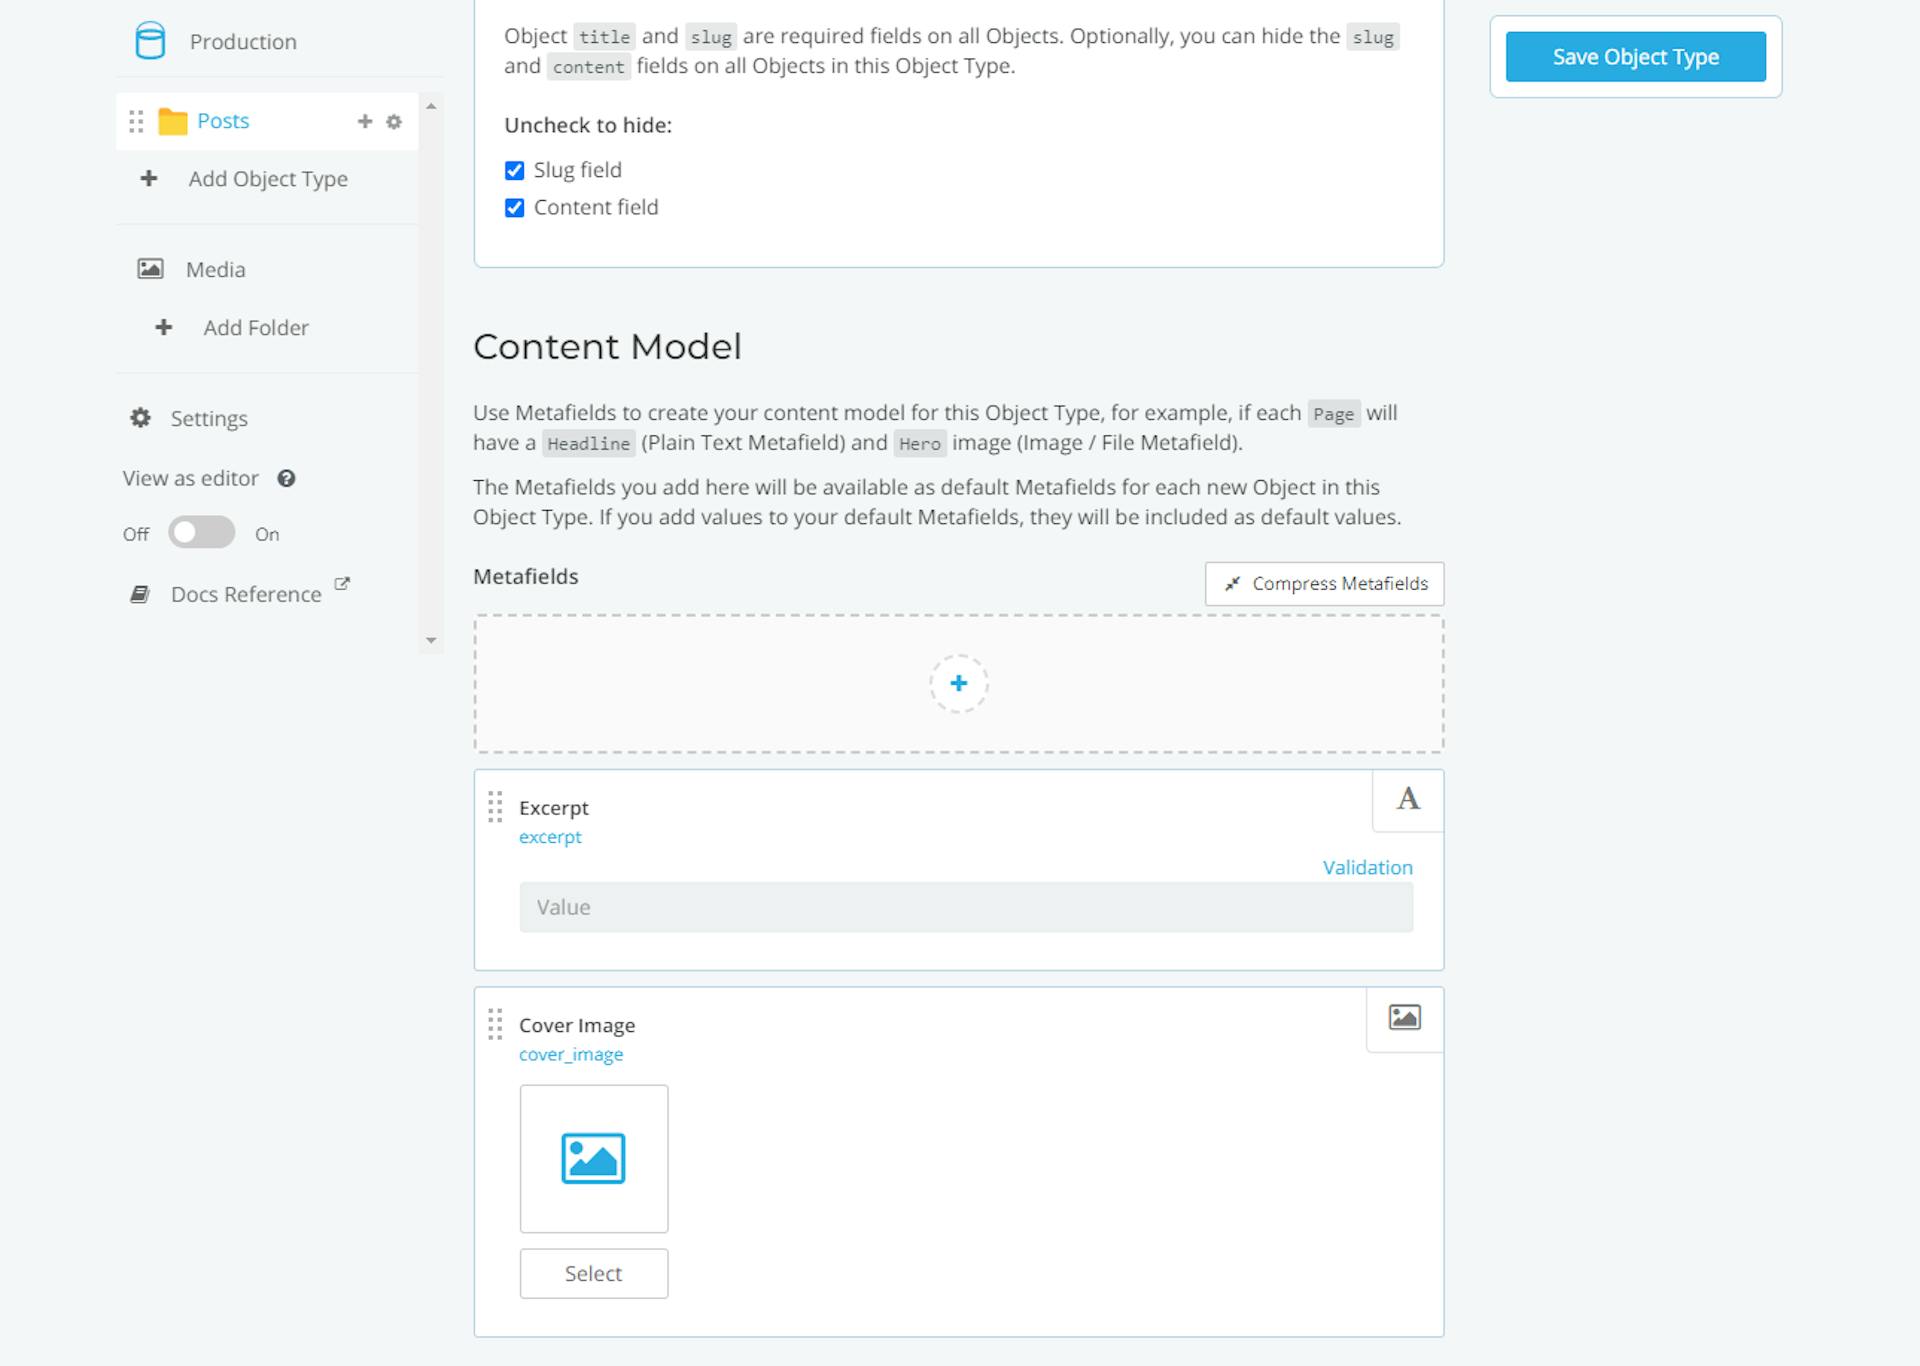Screen dimensions: 1920x1366
Task: Click the Save Object Type button
Action: click(1636, 57)
